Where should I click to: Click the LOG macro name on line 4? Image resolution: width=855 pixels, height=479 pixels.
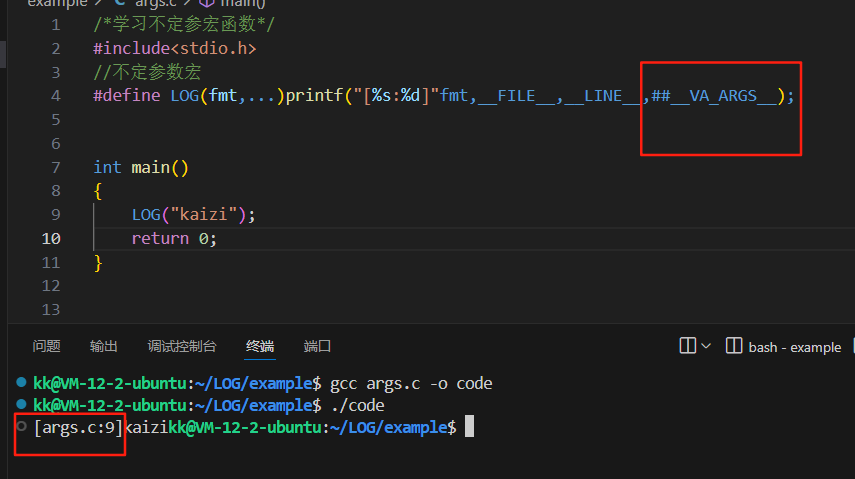pyautogui.click(x=184, y=96)
